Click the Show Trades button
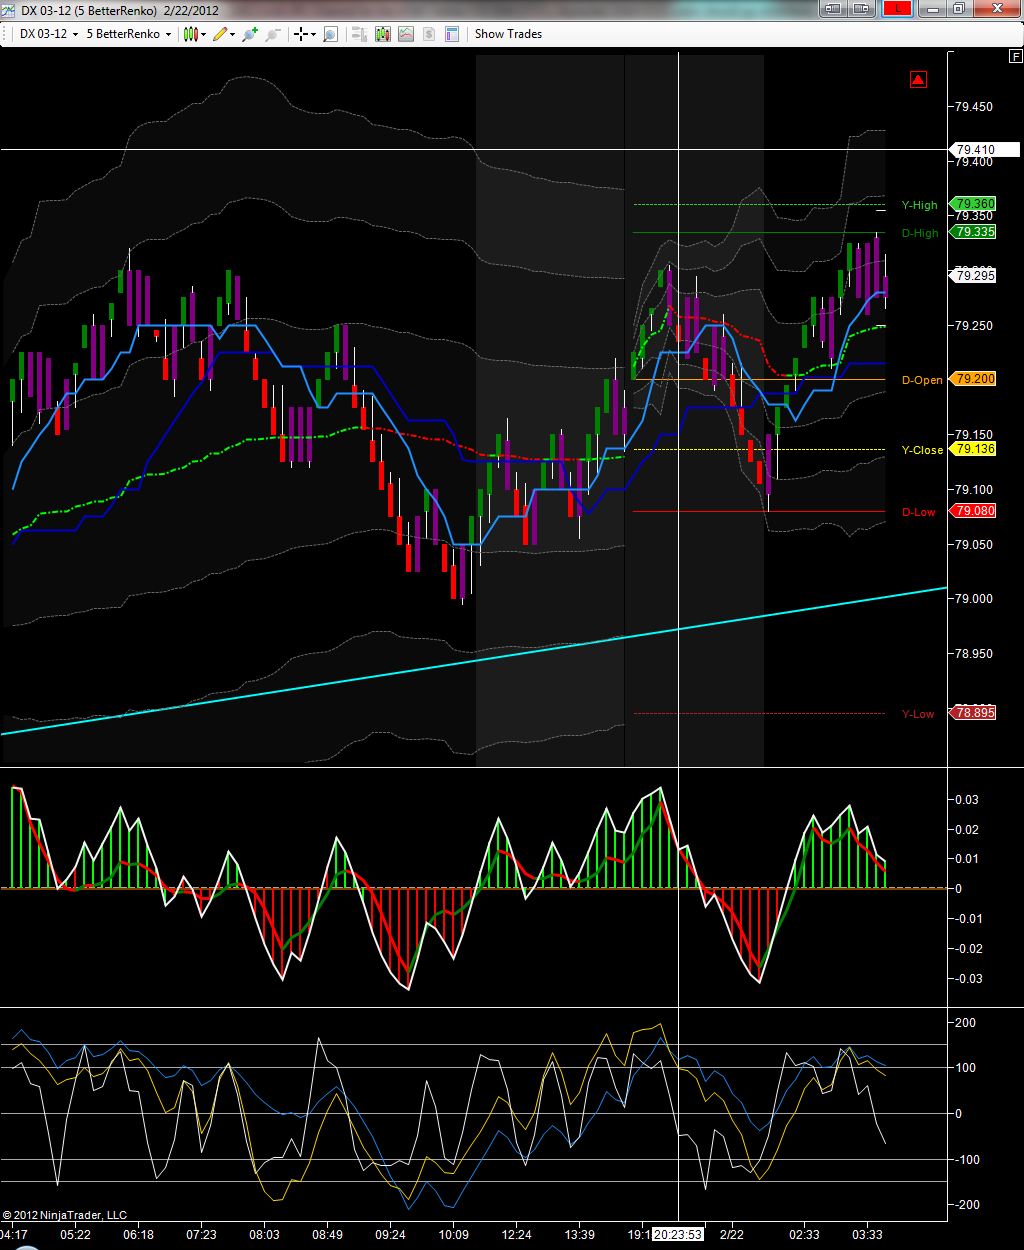 point(508,34)
